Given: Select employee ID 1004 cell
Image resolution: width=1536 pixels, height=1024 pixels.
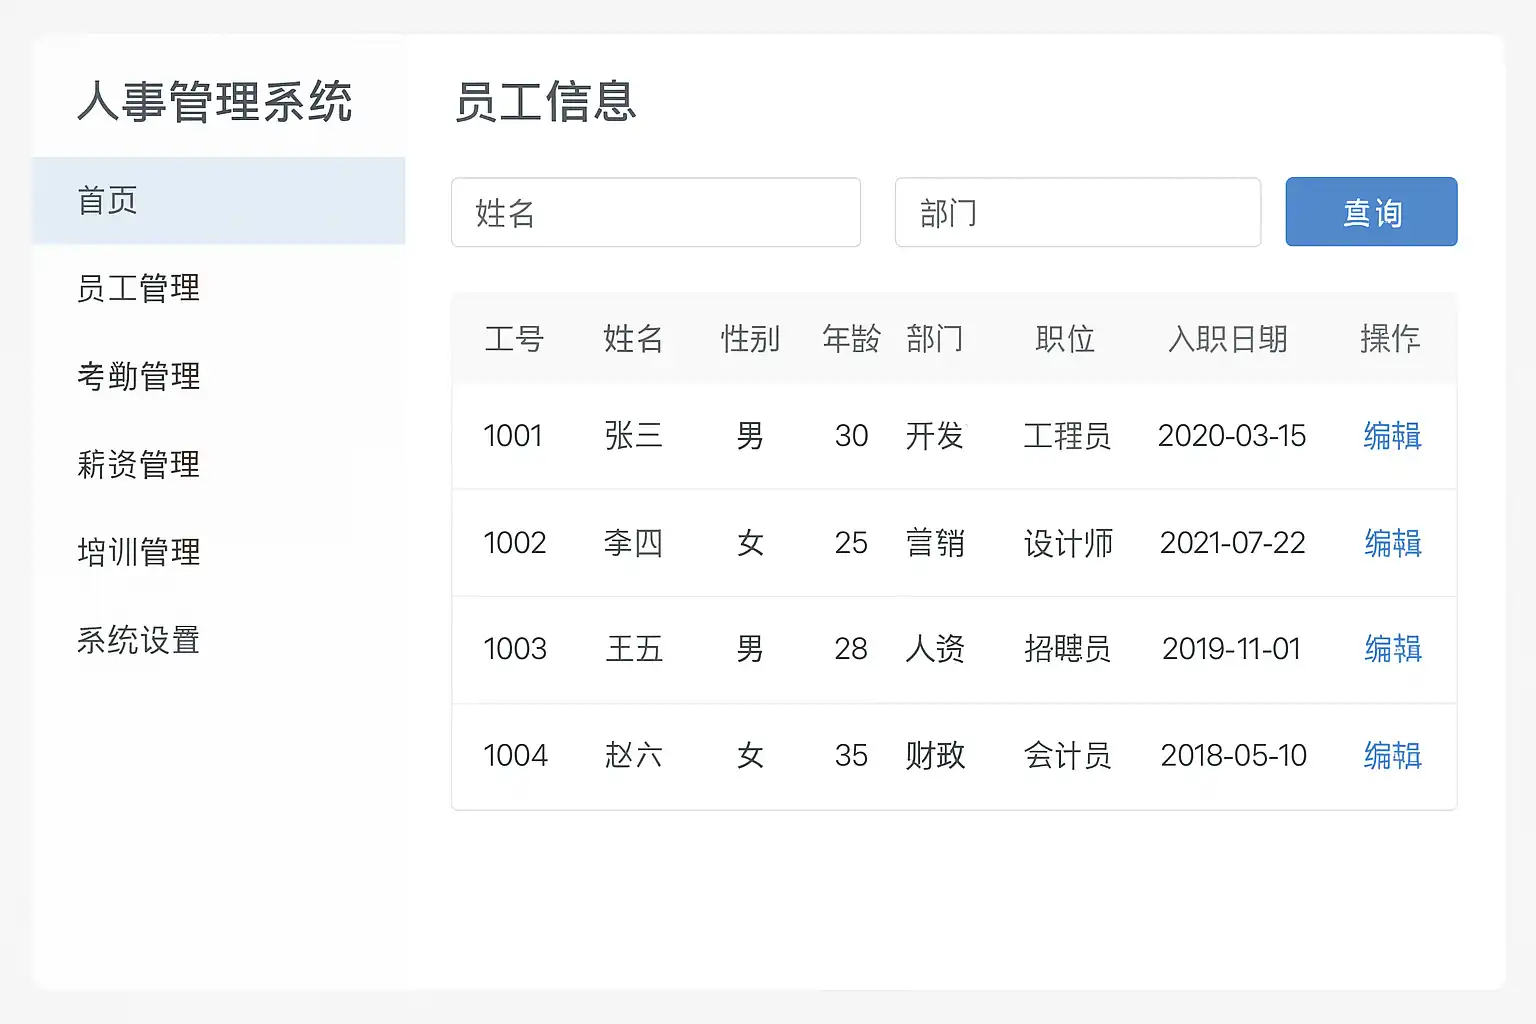Looking at the screenshot, I should tap(515, 755).
